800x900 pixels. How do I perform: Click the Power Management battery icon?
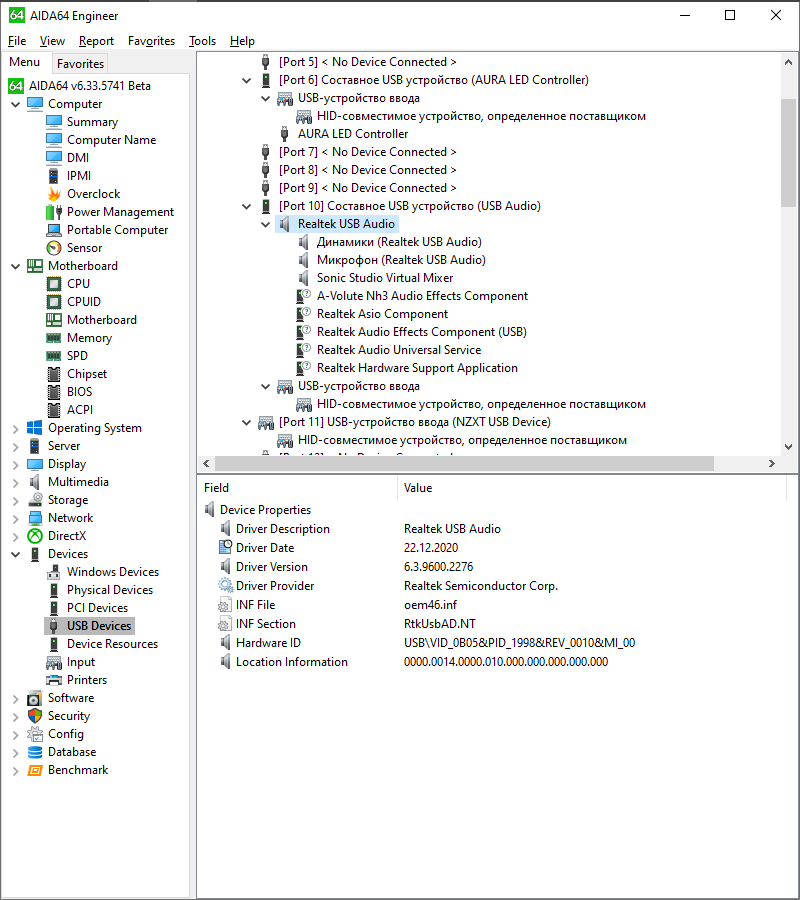54,212
